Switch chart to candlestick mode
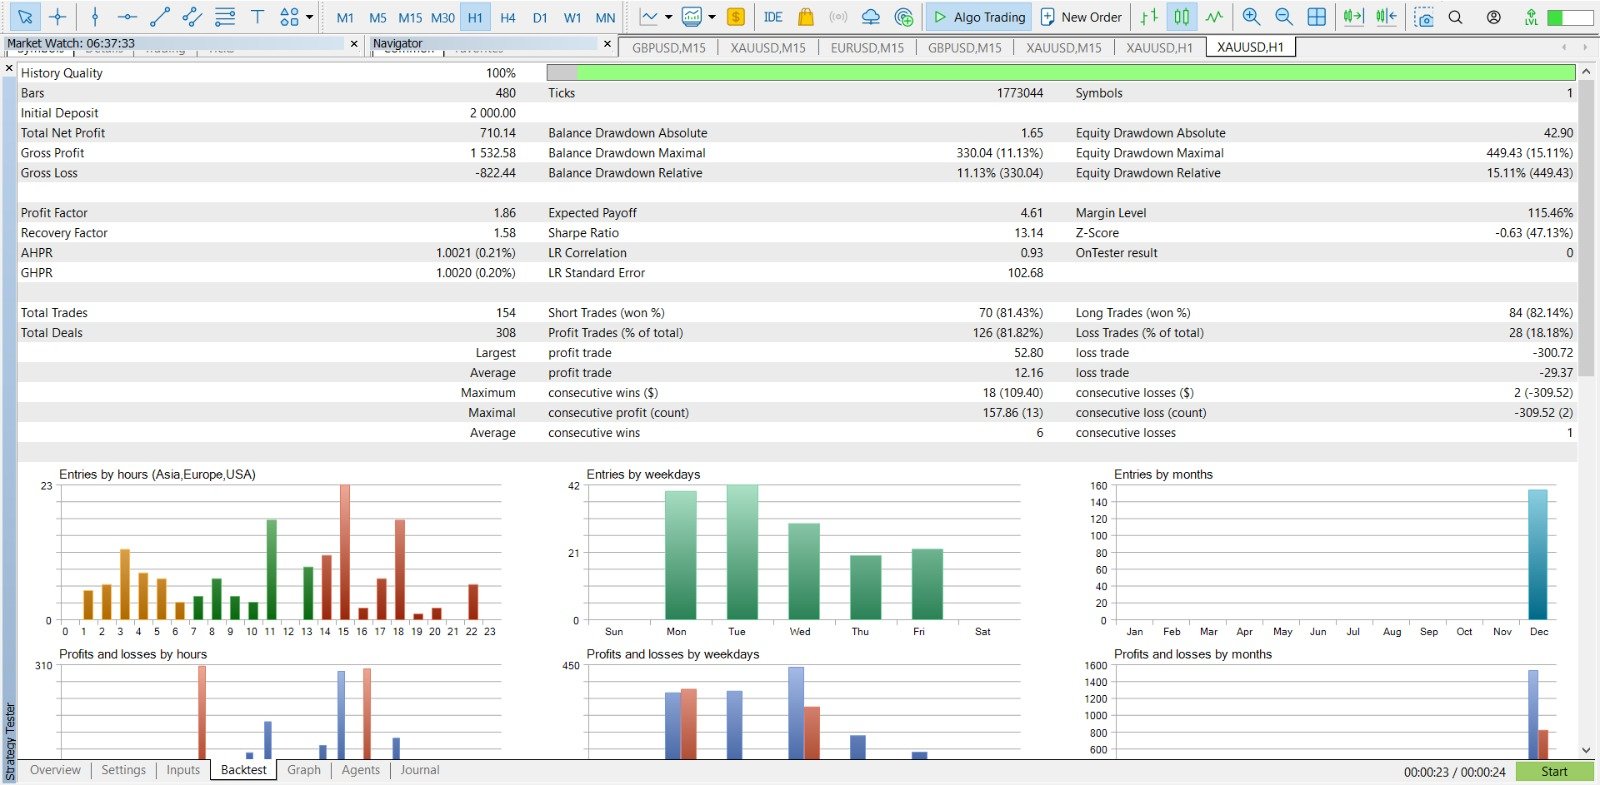Viewport: 1600px width, 785px height. pyautogui.click(x=1182, y=17)
